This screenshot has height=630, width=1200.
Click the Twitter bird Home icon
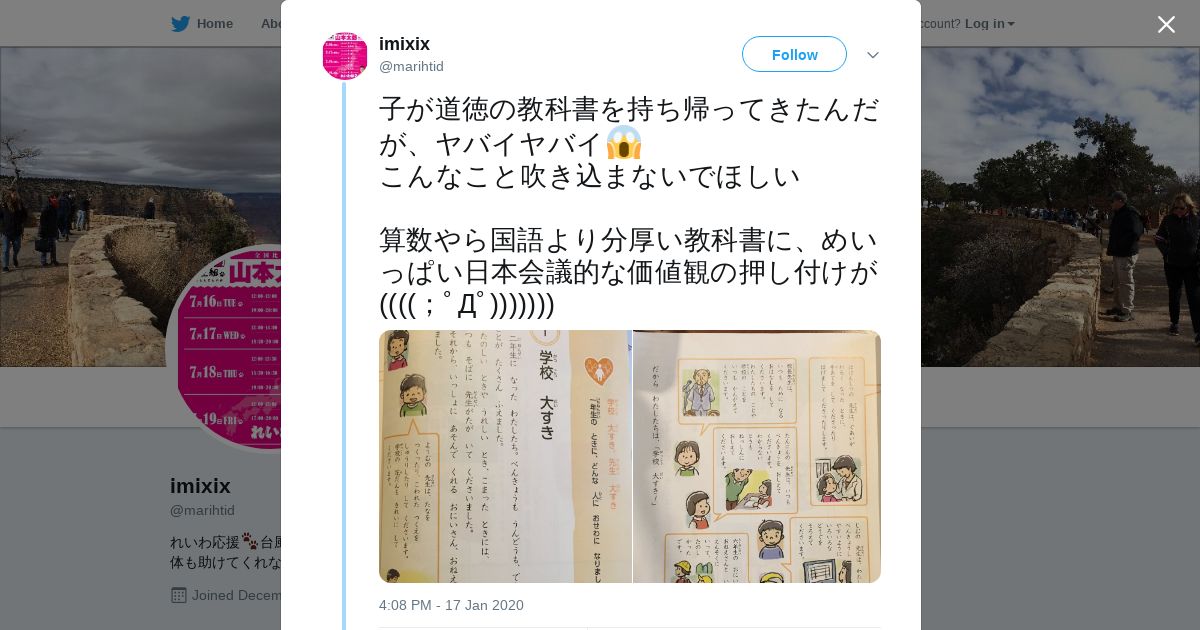(180, 24)
